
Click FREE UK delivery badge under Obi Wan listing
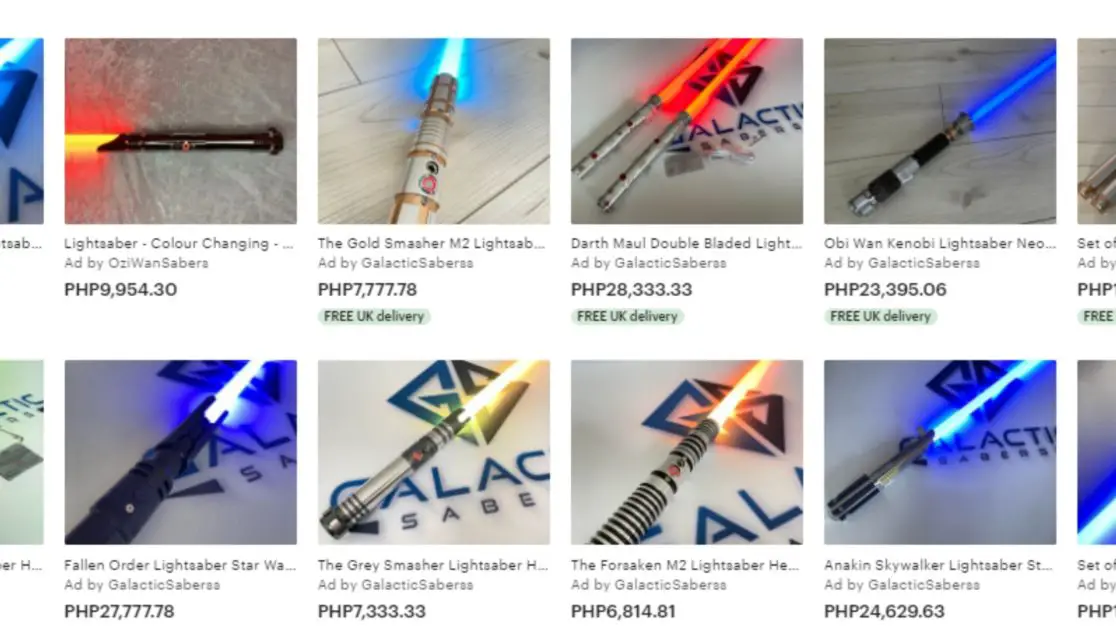pos(880,316)
